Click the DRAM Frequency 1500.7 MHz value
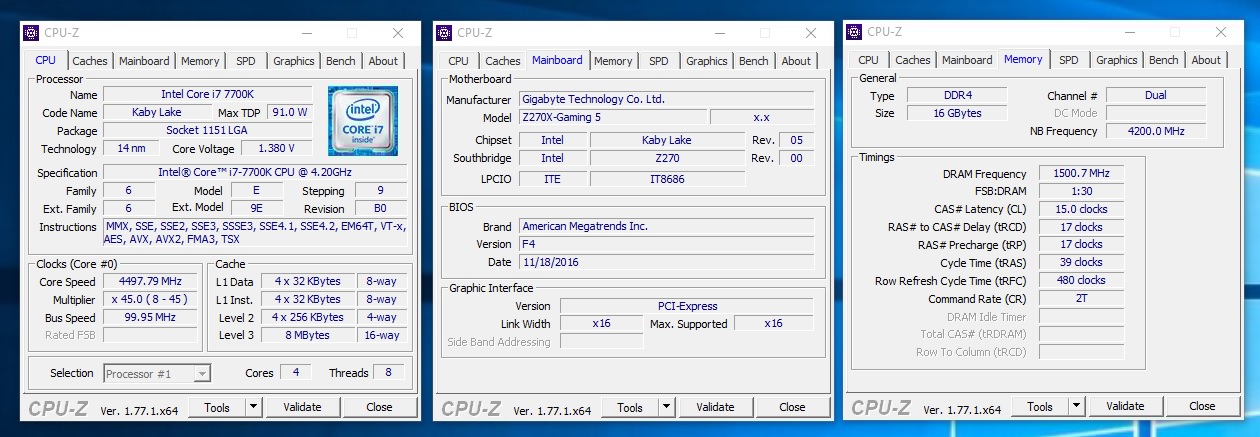This screenshot has width=1260, height=437. (x=1081, y=173)
